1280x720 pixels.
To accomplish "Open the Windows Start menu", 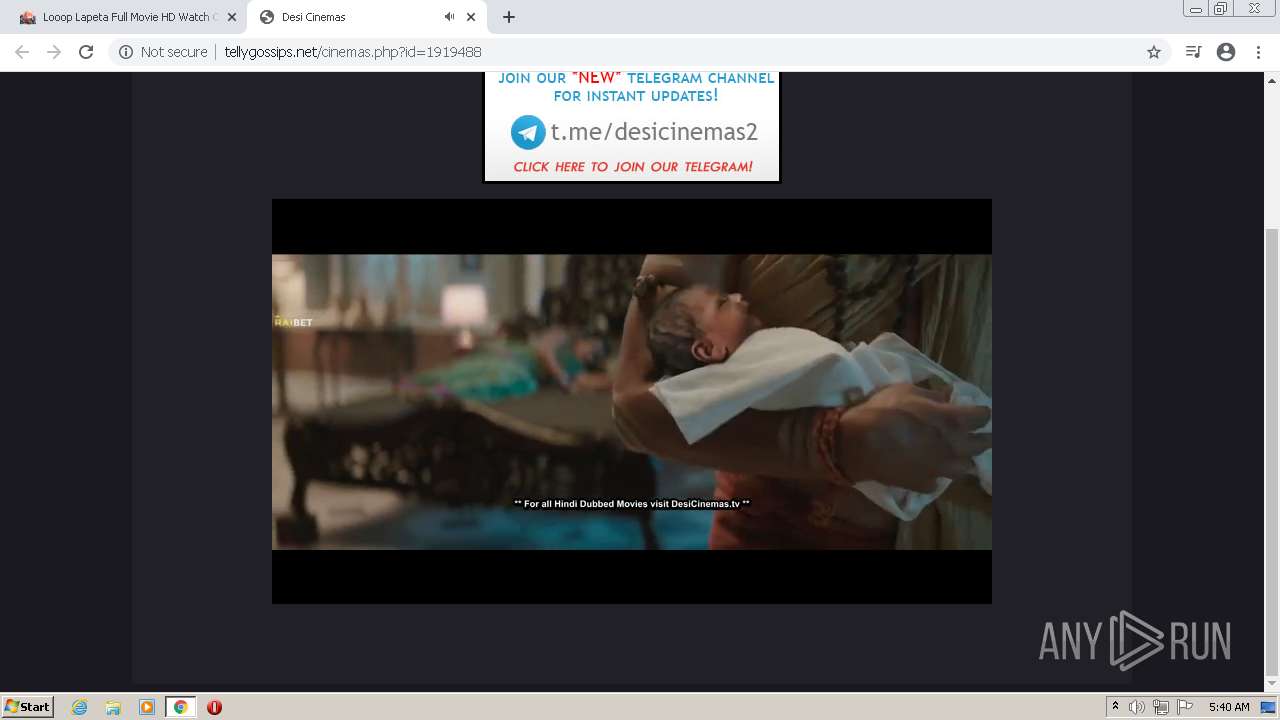I will [27, 706].
